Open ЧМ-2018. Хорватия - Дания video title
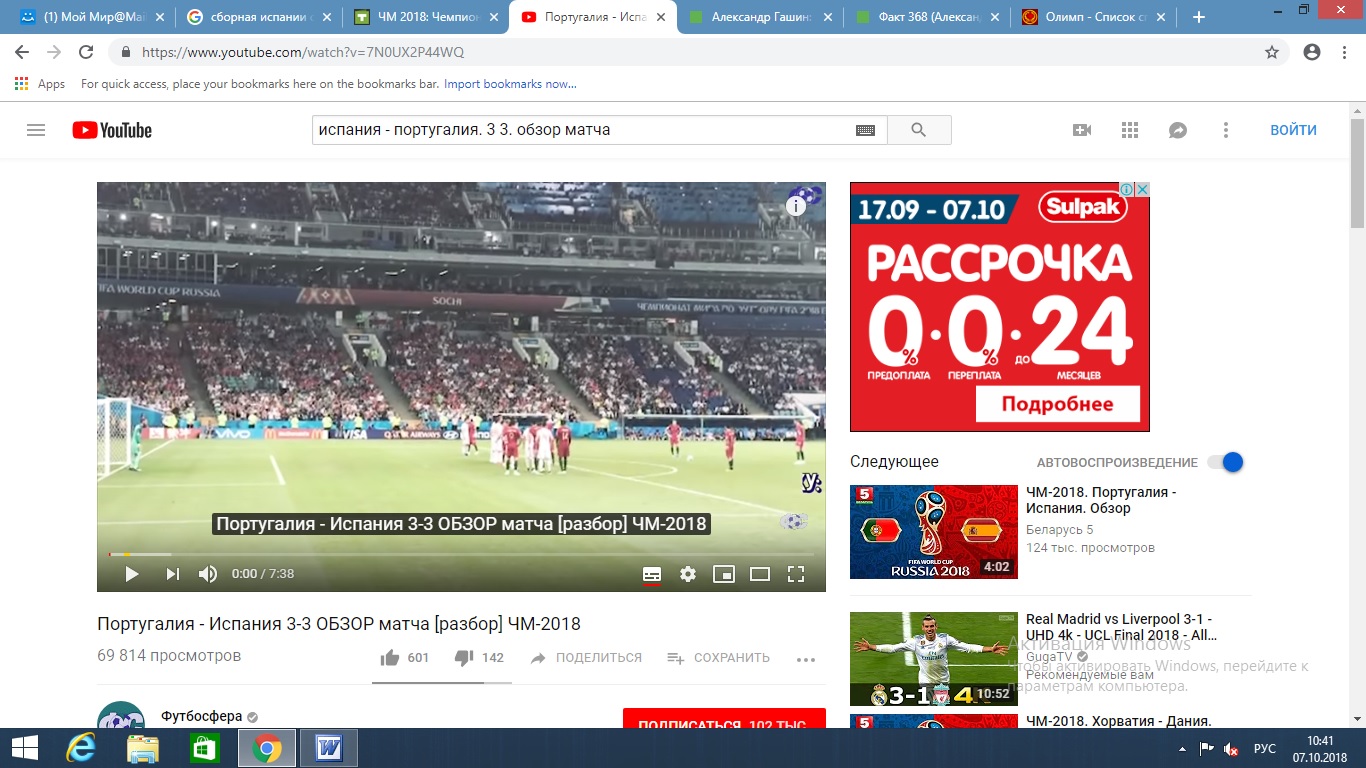This screenshot has width=1366, height=768. click(1119, 721)
